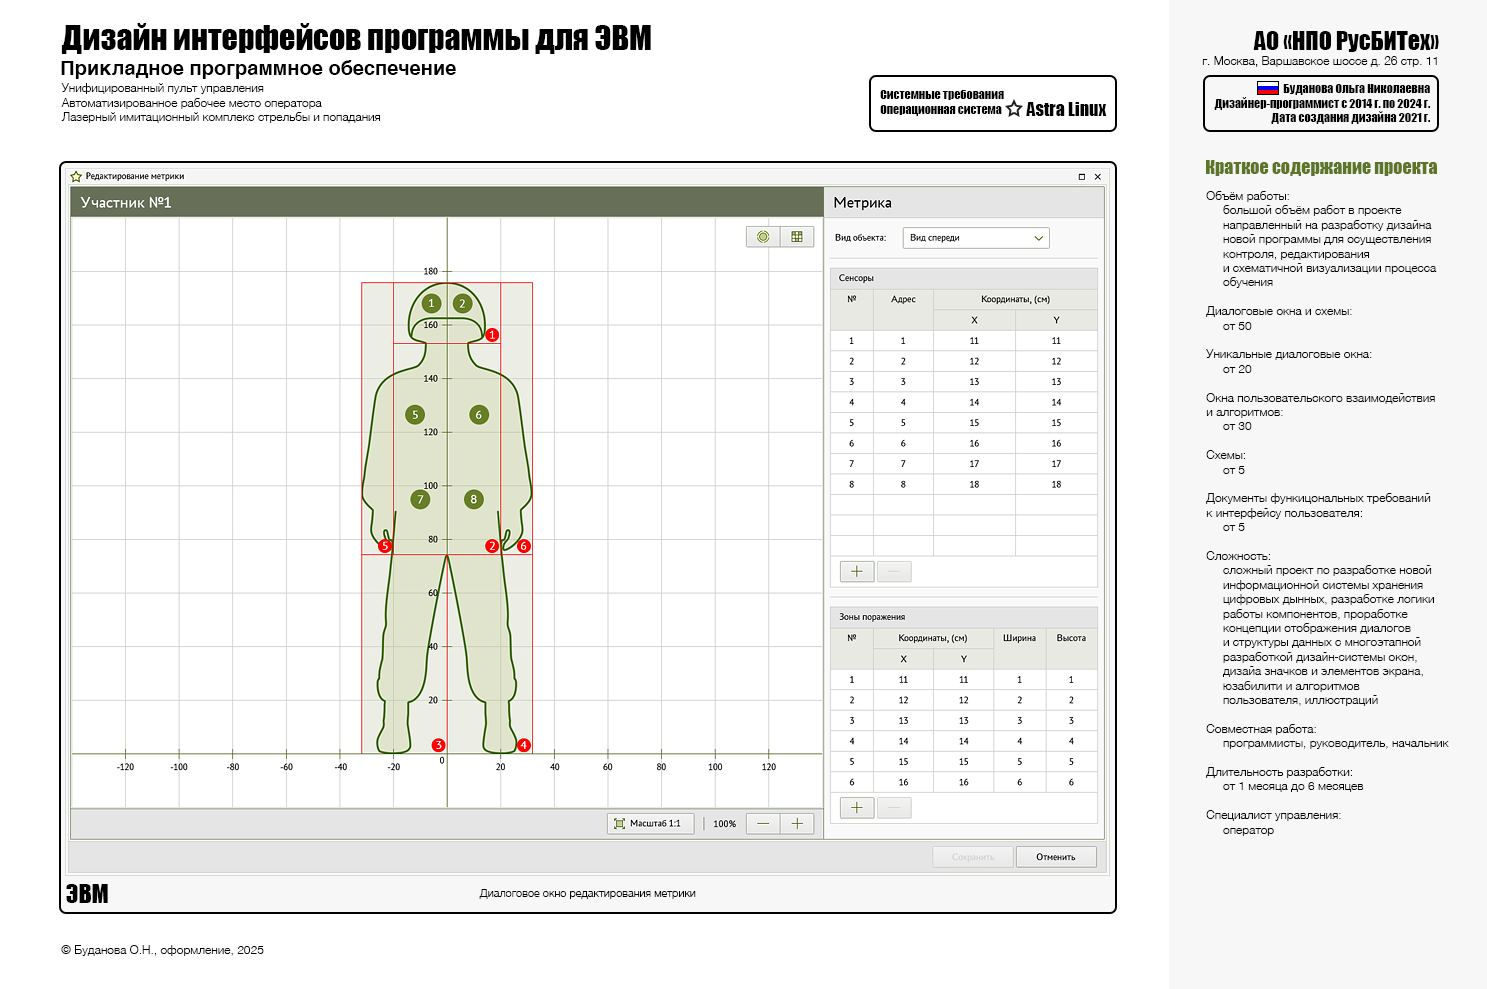Click X coordinate cell of sensor row 3
The width and height of the screenshot is (1487, 989).
point(974,382)
